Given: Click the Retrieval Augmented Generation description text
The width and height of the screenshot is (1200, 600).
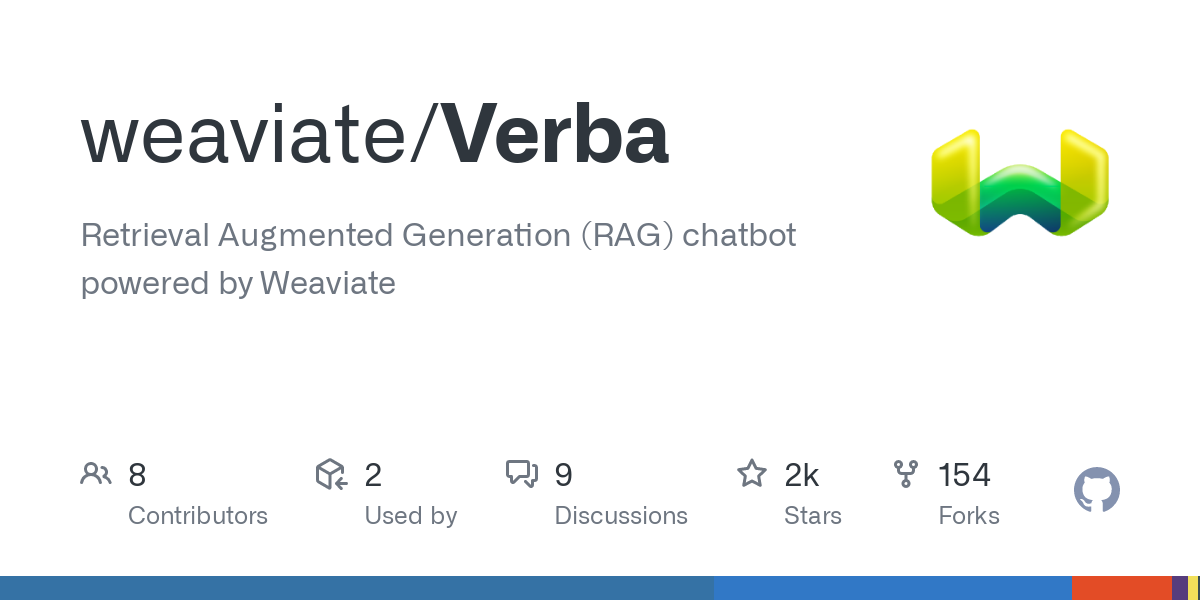Looking at the screenshot, I should click(x=438, y=259).
